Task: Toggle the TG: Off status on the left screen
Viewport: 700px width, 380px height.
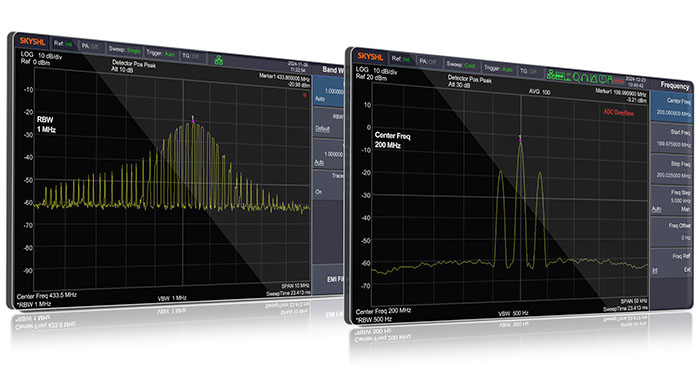Action: (x=191, y=56)
